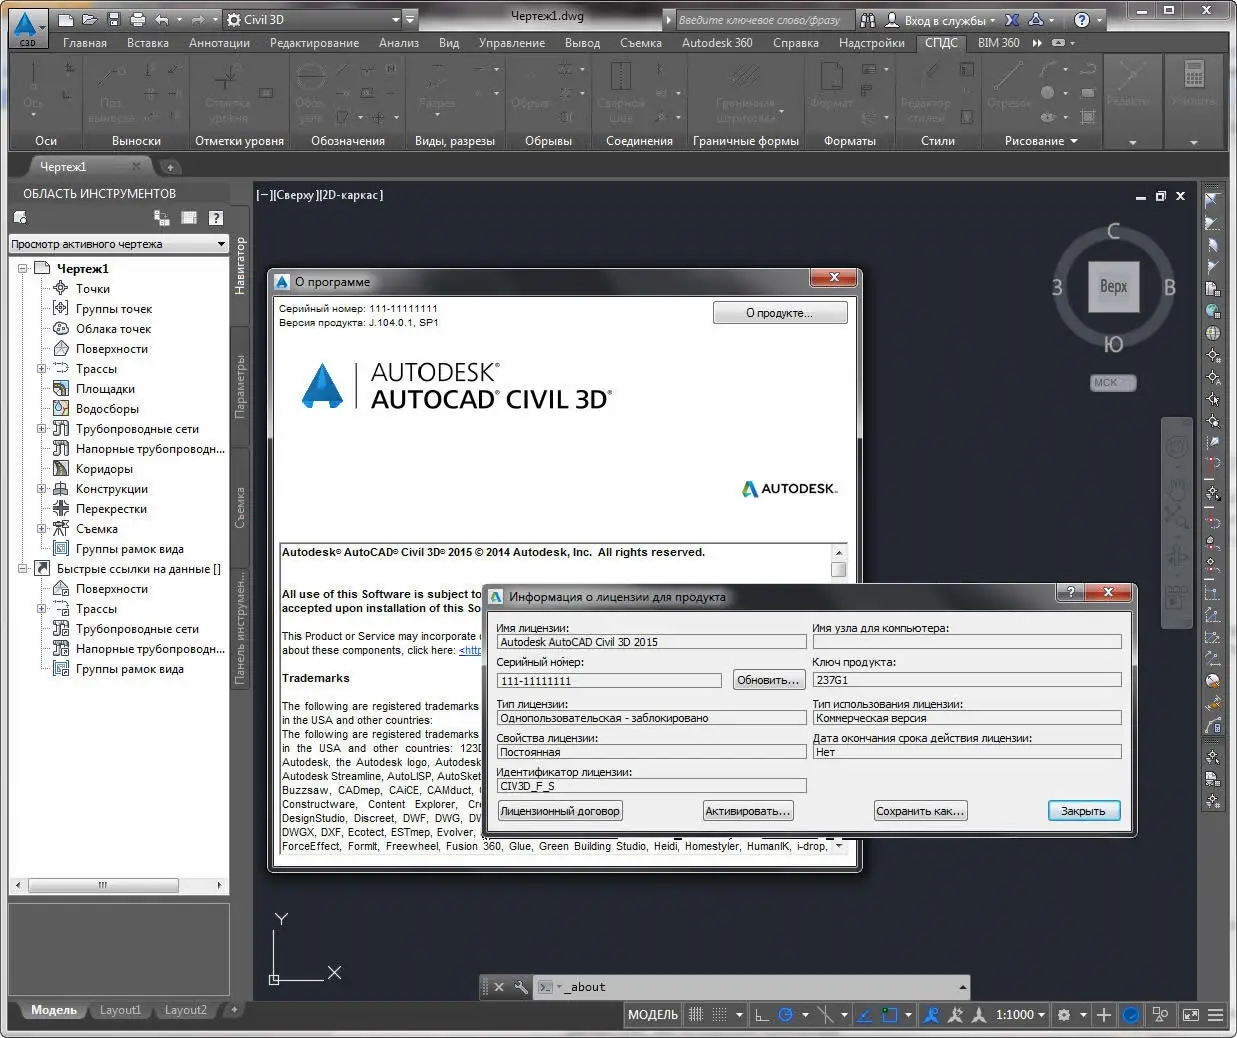Toggle polar tracking blue circle icon
The image size is (1237, 1038).
tap(786, 1015)
